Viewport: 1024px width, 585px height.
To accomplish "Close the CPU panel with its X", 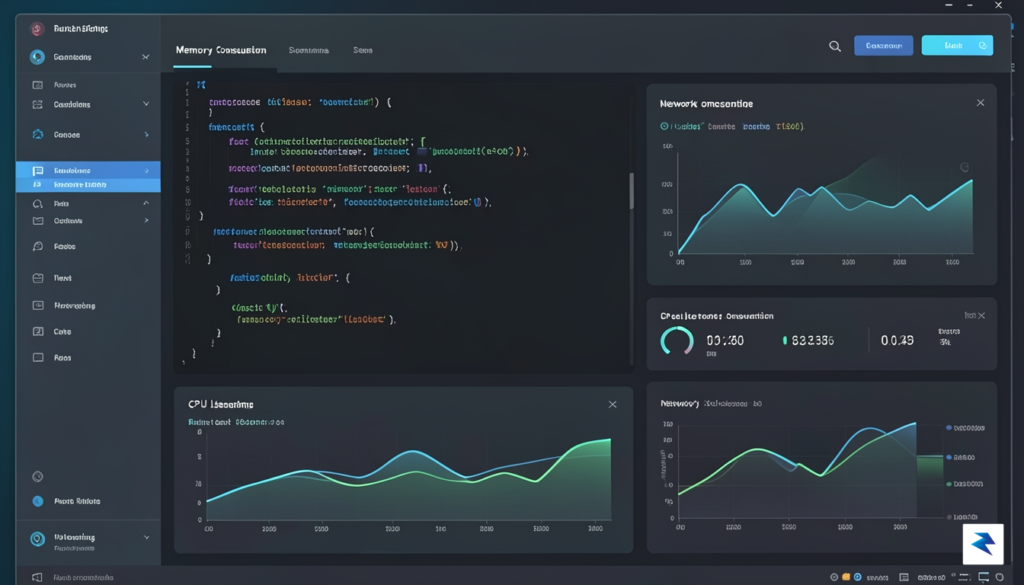I will click(x=613, y=405).
